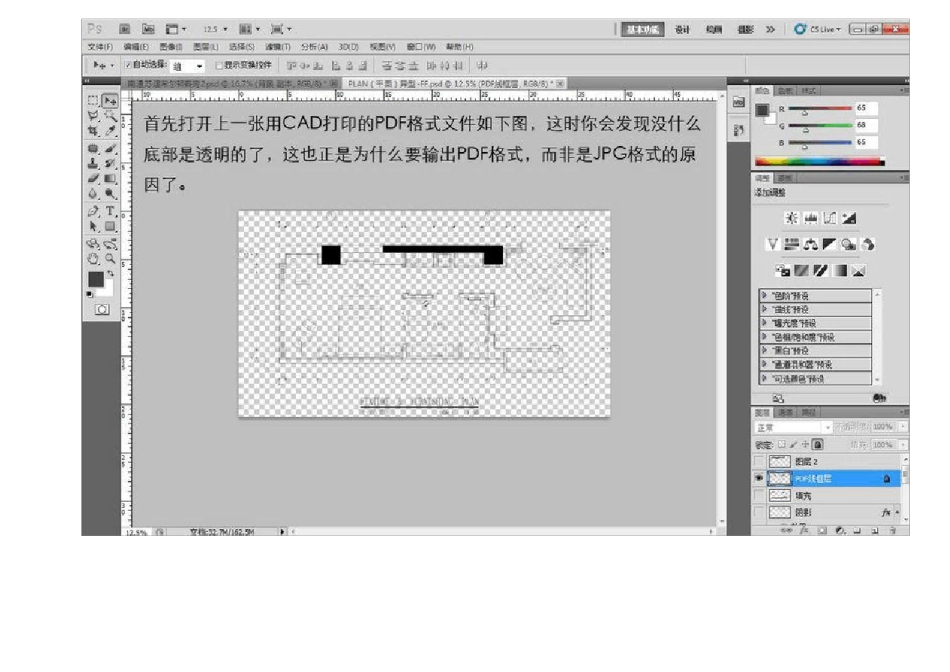
Task: Select the Rectangular Marquee tool
Action: (x=93, y=101)
